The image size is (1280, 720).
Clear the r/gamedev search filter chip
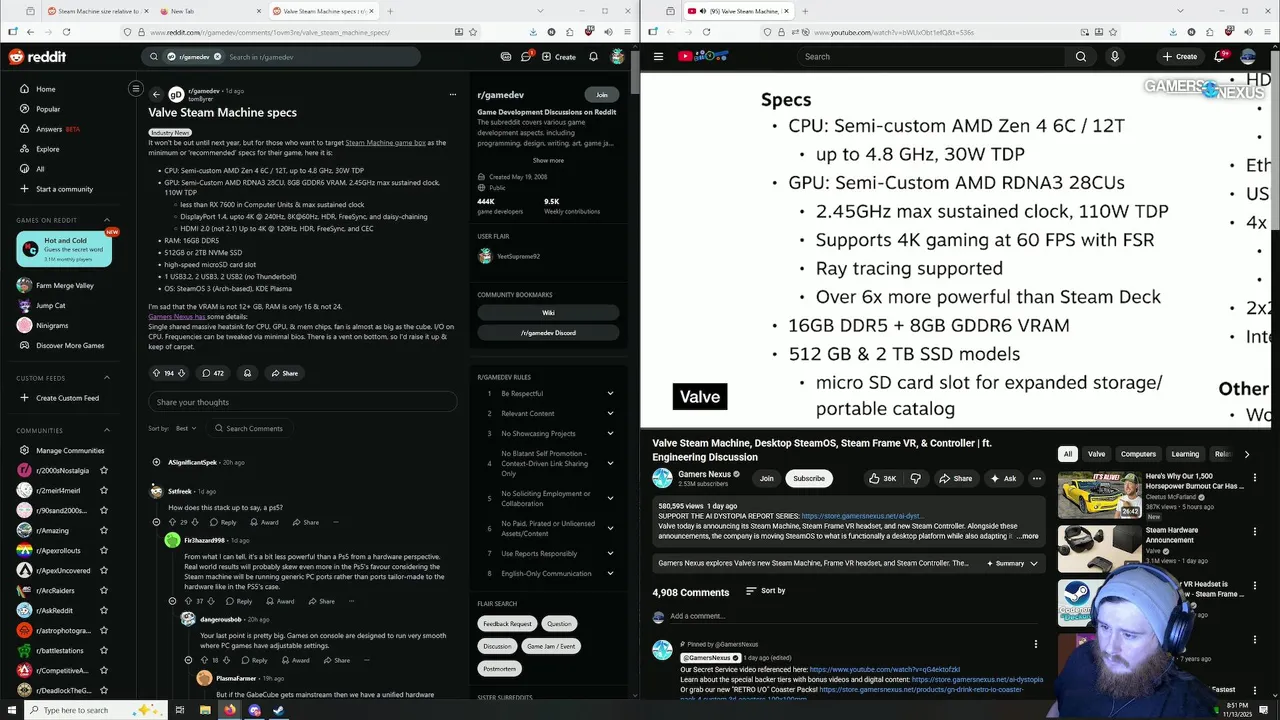pyautogui.click(x=217, y=57)
